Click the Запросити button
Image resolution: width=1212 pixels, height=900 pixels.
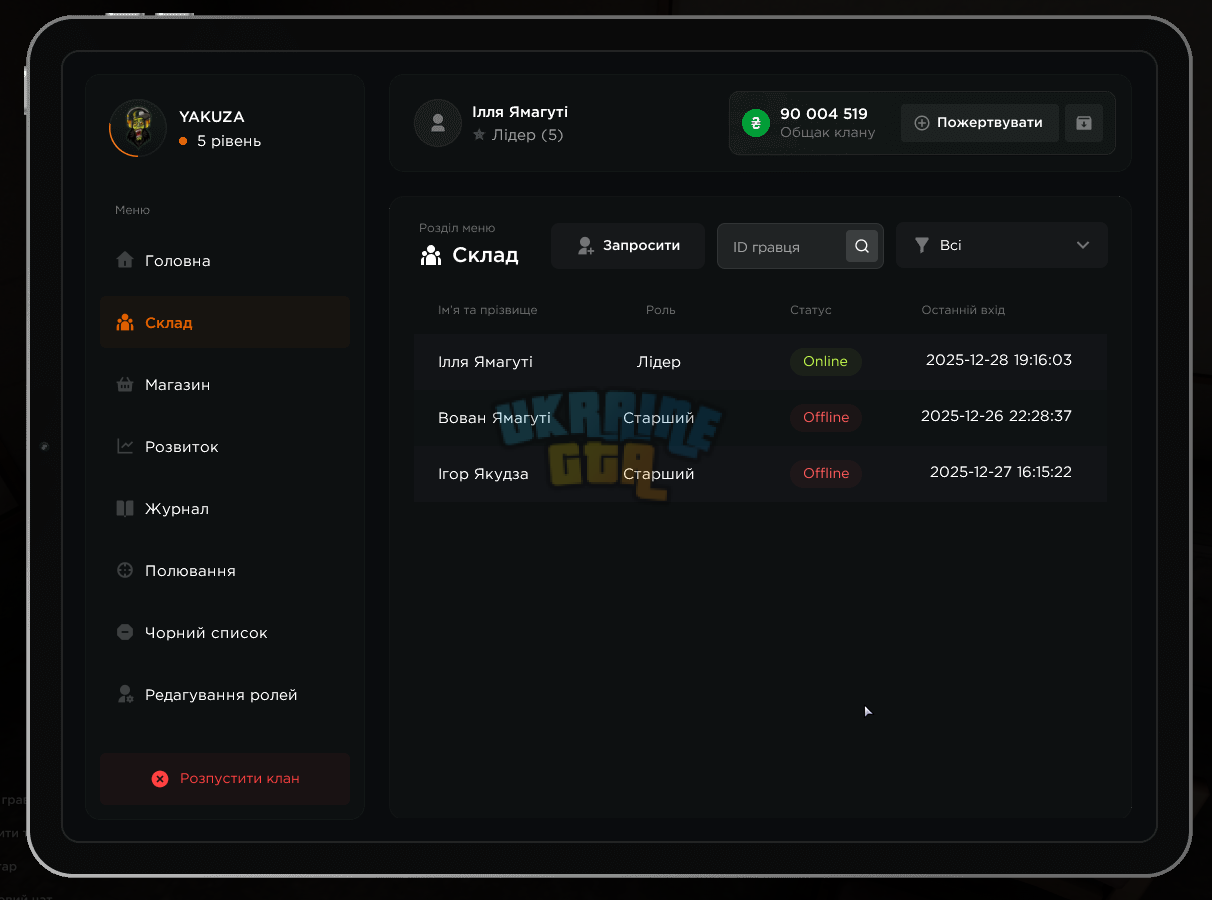(628, 245)
